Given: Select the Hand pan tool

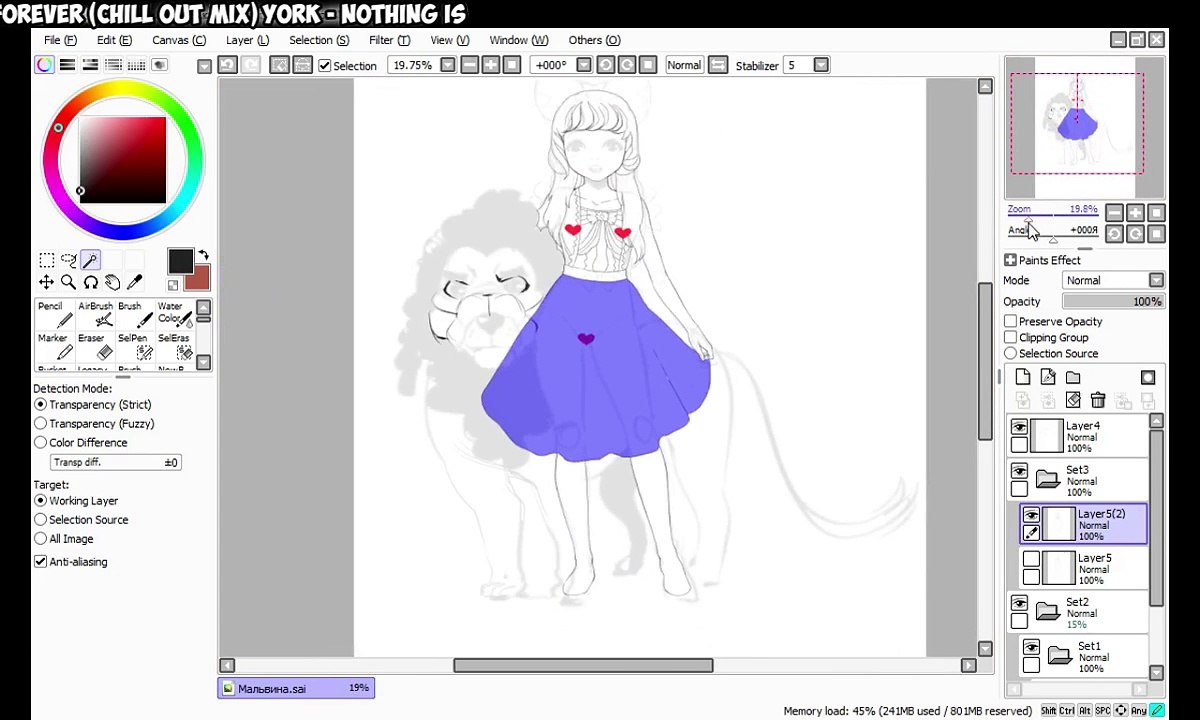Looking at the screenshot, I should [112, 283].
